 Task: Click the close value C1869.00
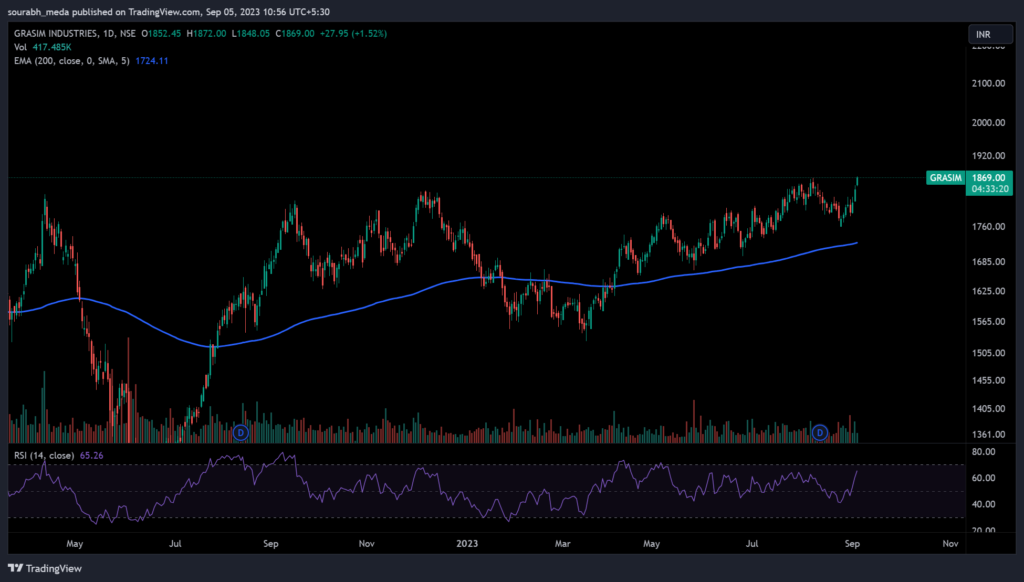point(295,33)
